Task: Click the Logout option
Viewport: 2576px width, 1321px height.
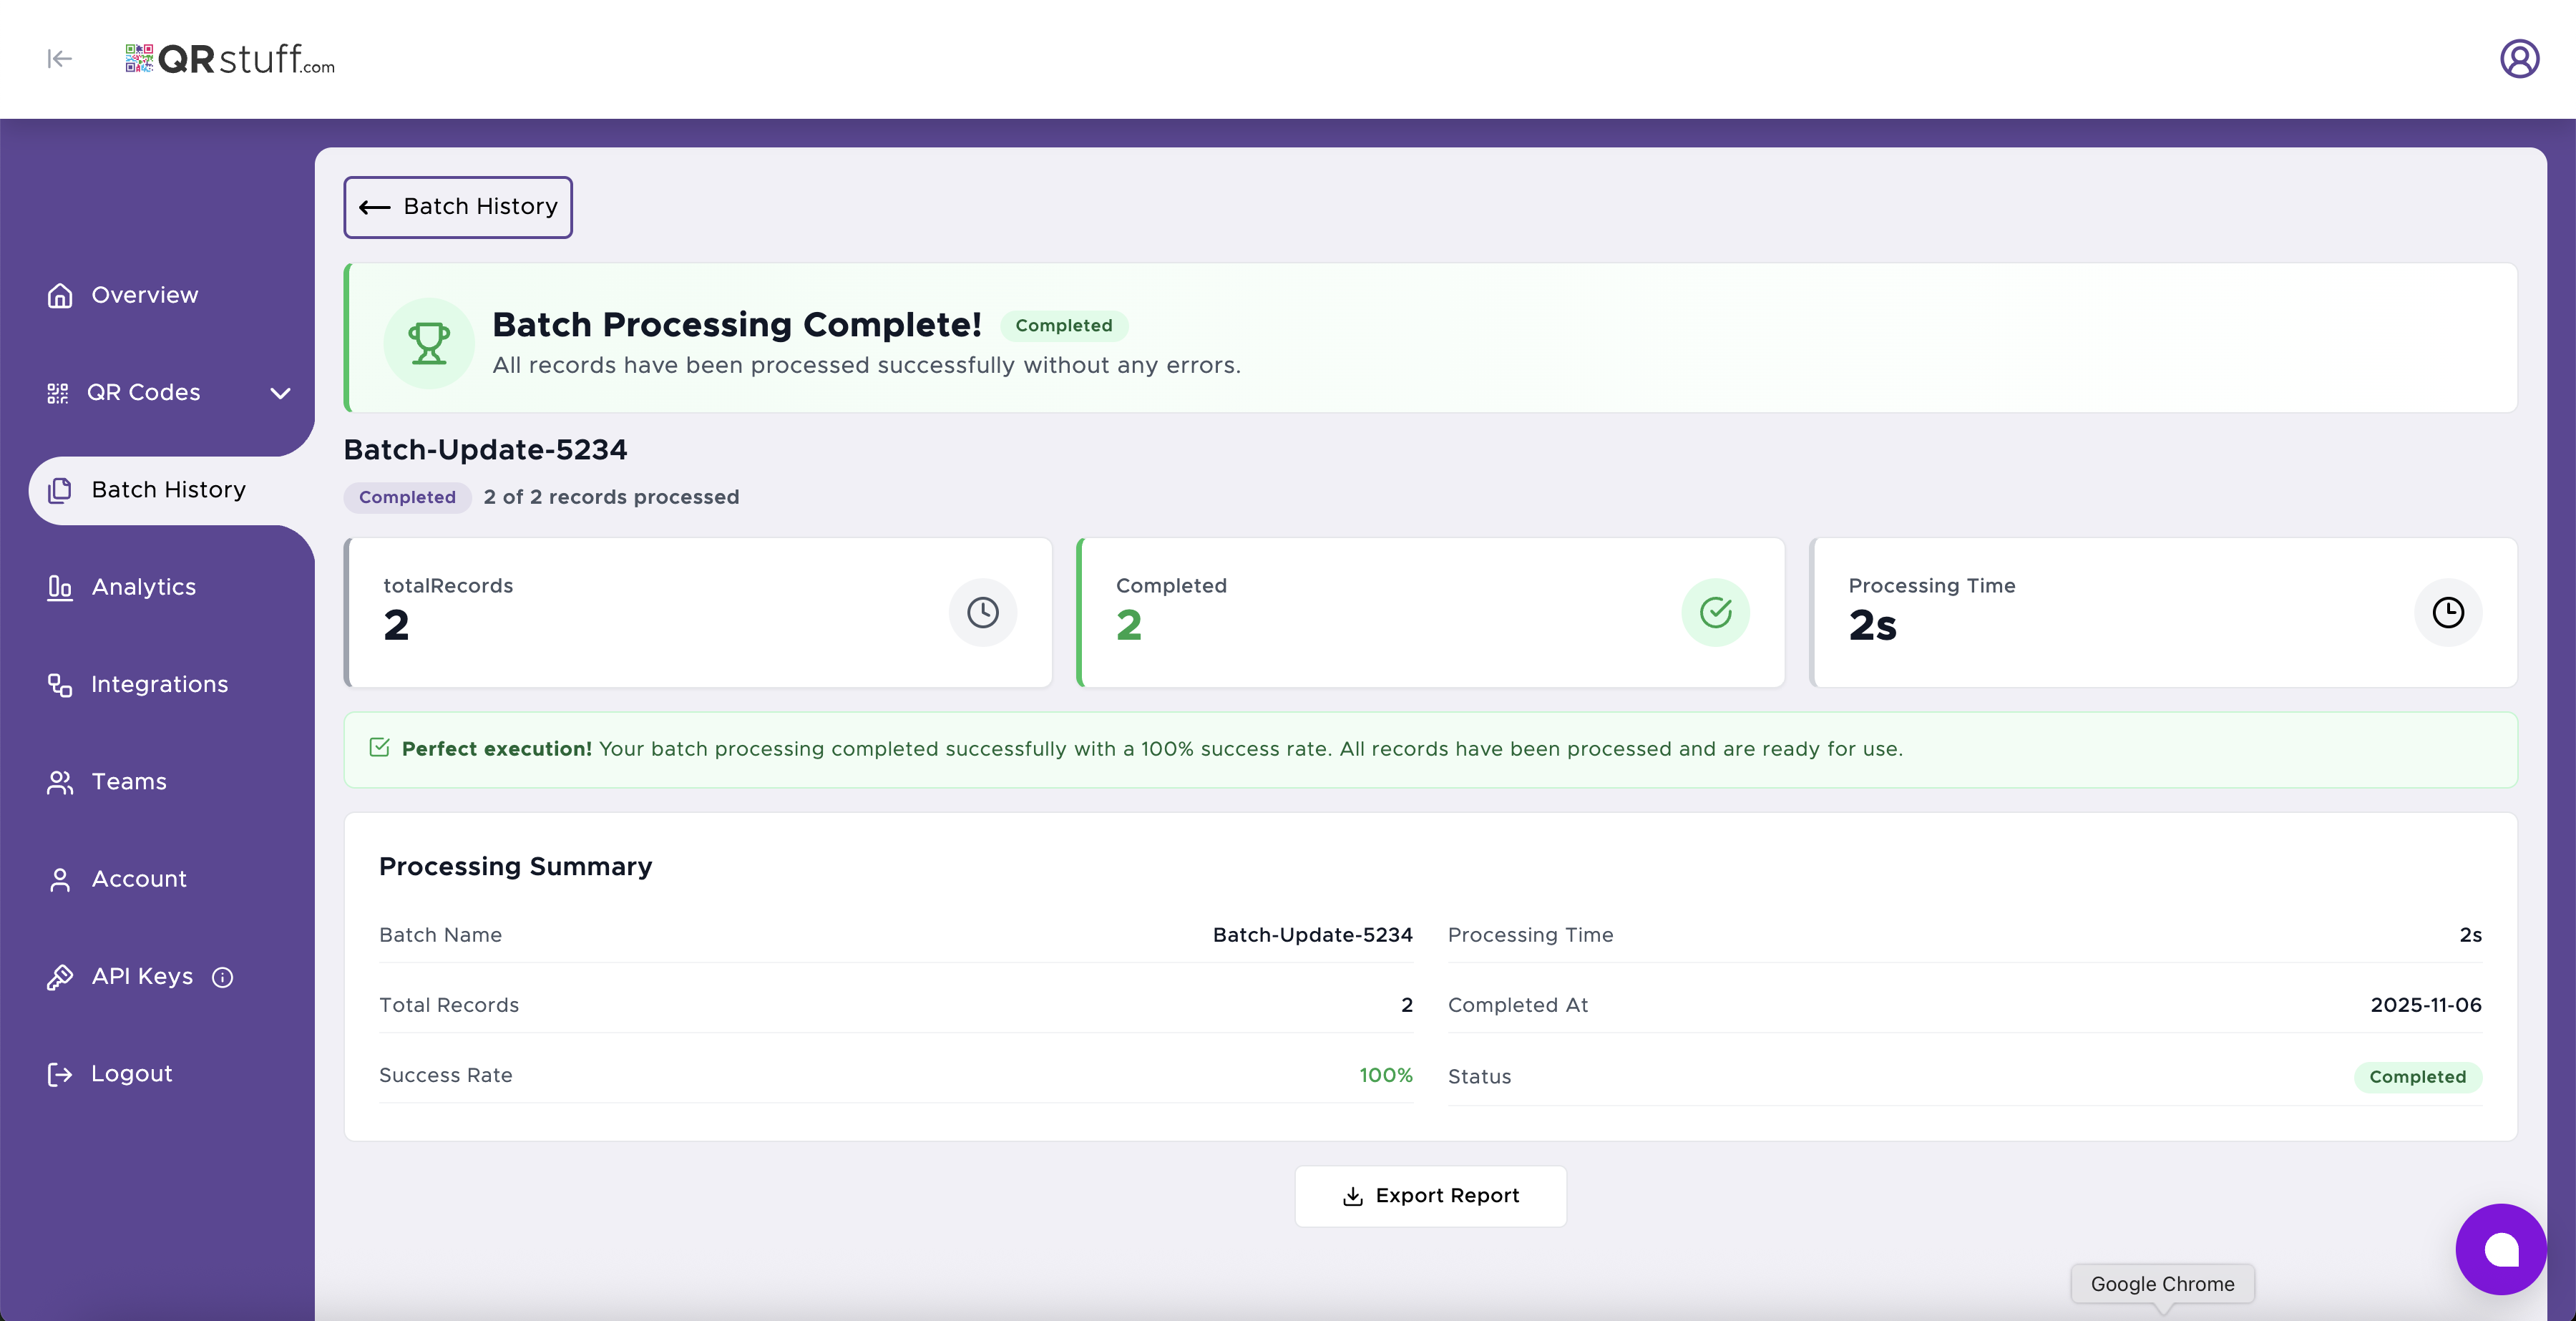Action: (131, 1073)
